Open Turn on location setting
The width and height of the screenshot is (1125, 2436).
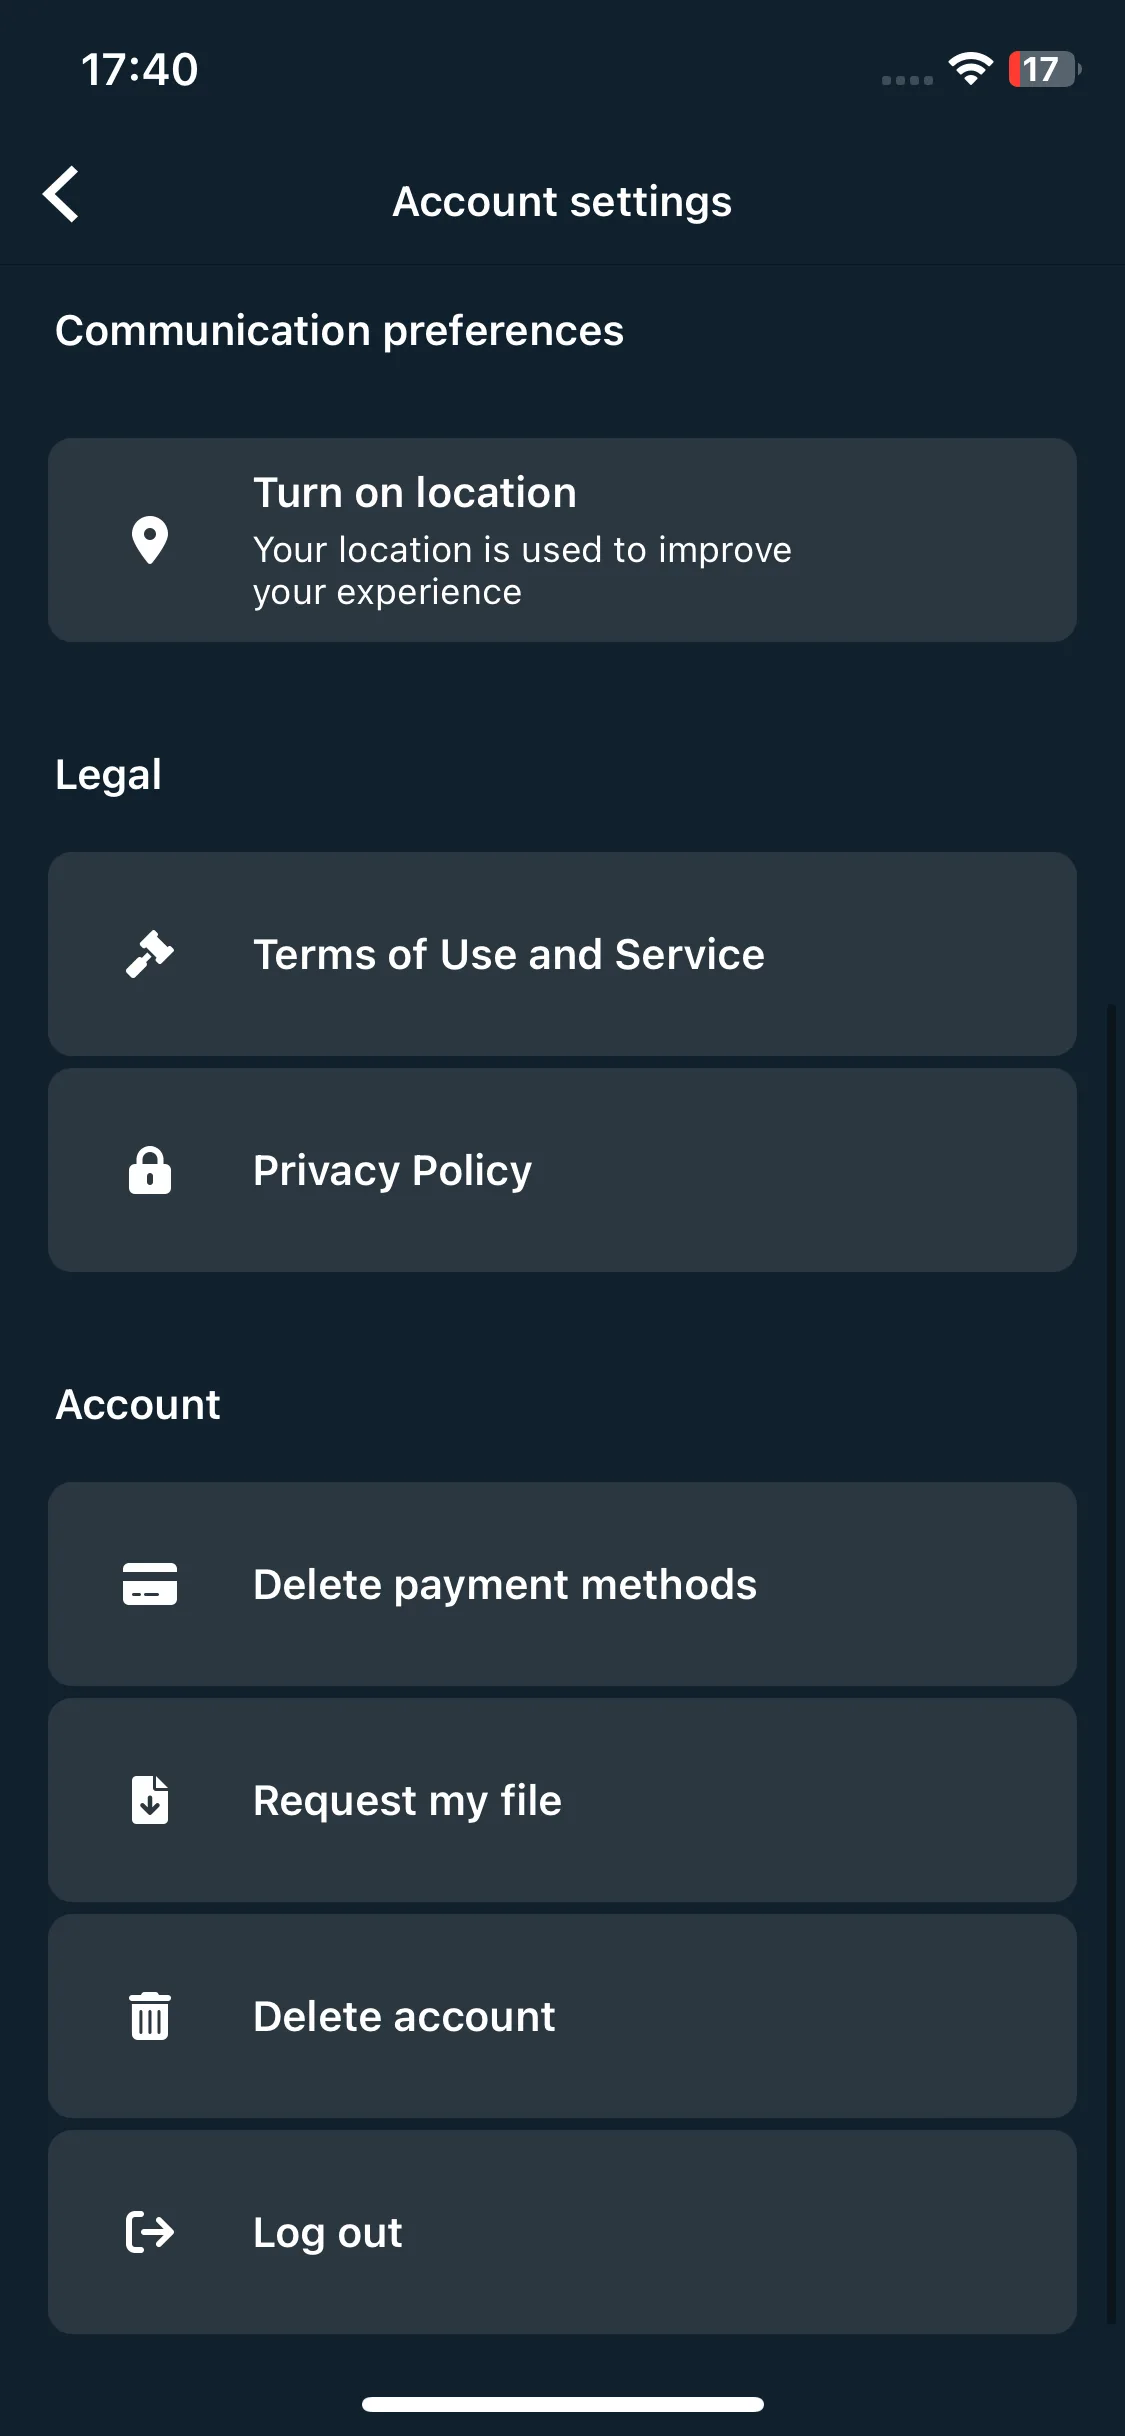click(562, 540)
